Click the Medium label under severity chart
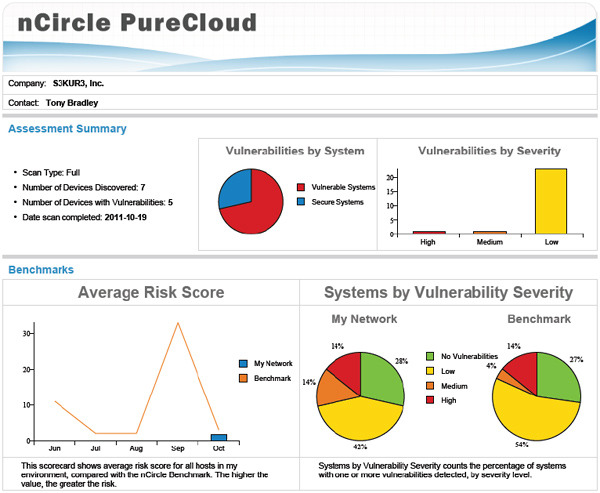This screenshot has height=493, width=600. (x=490, y=242)
